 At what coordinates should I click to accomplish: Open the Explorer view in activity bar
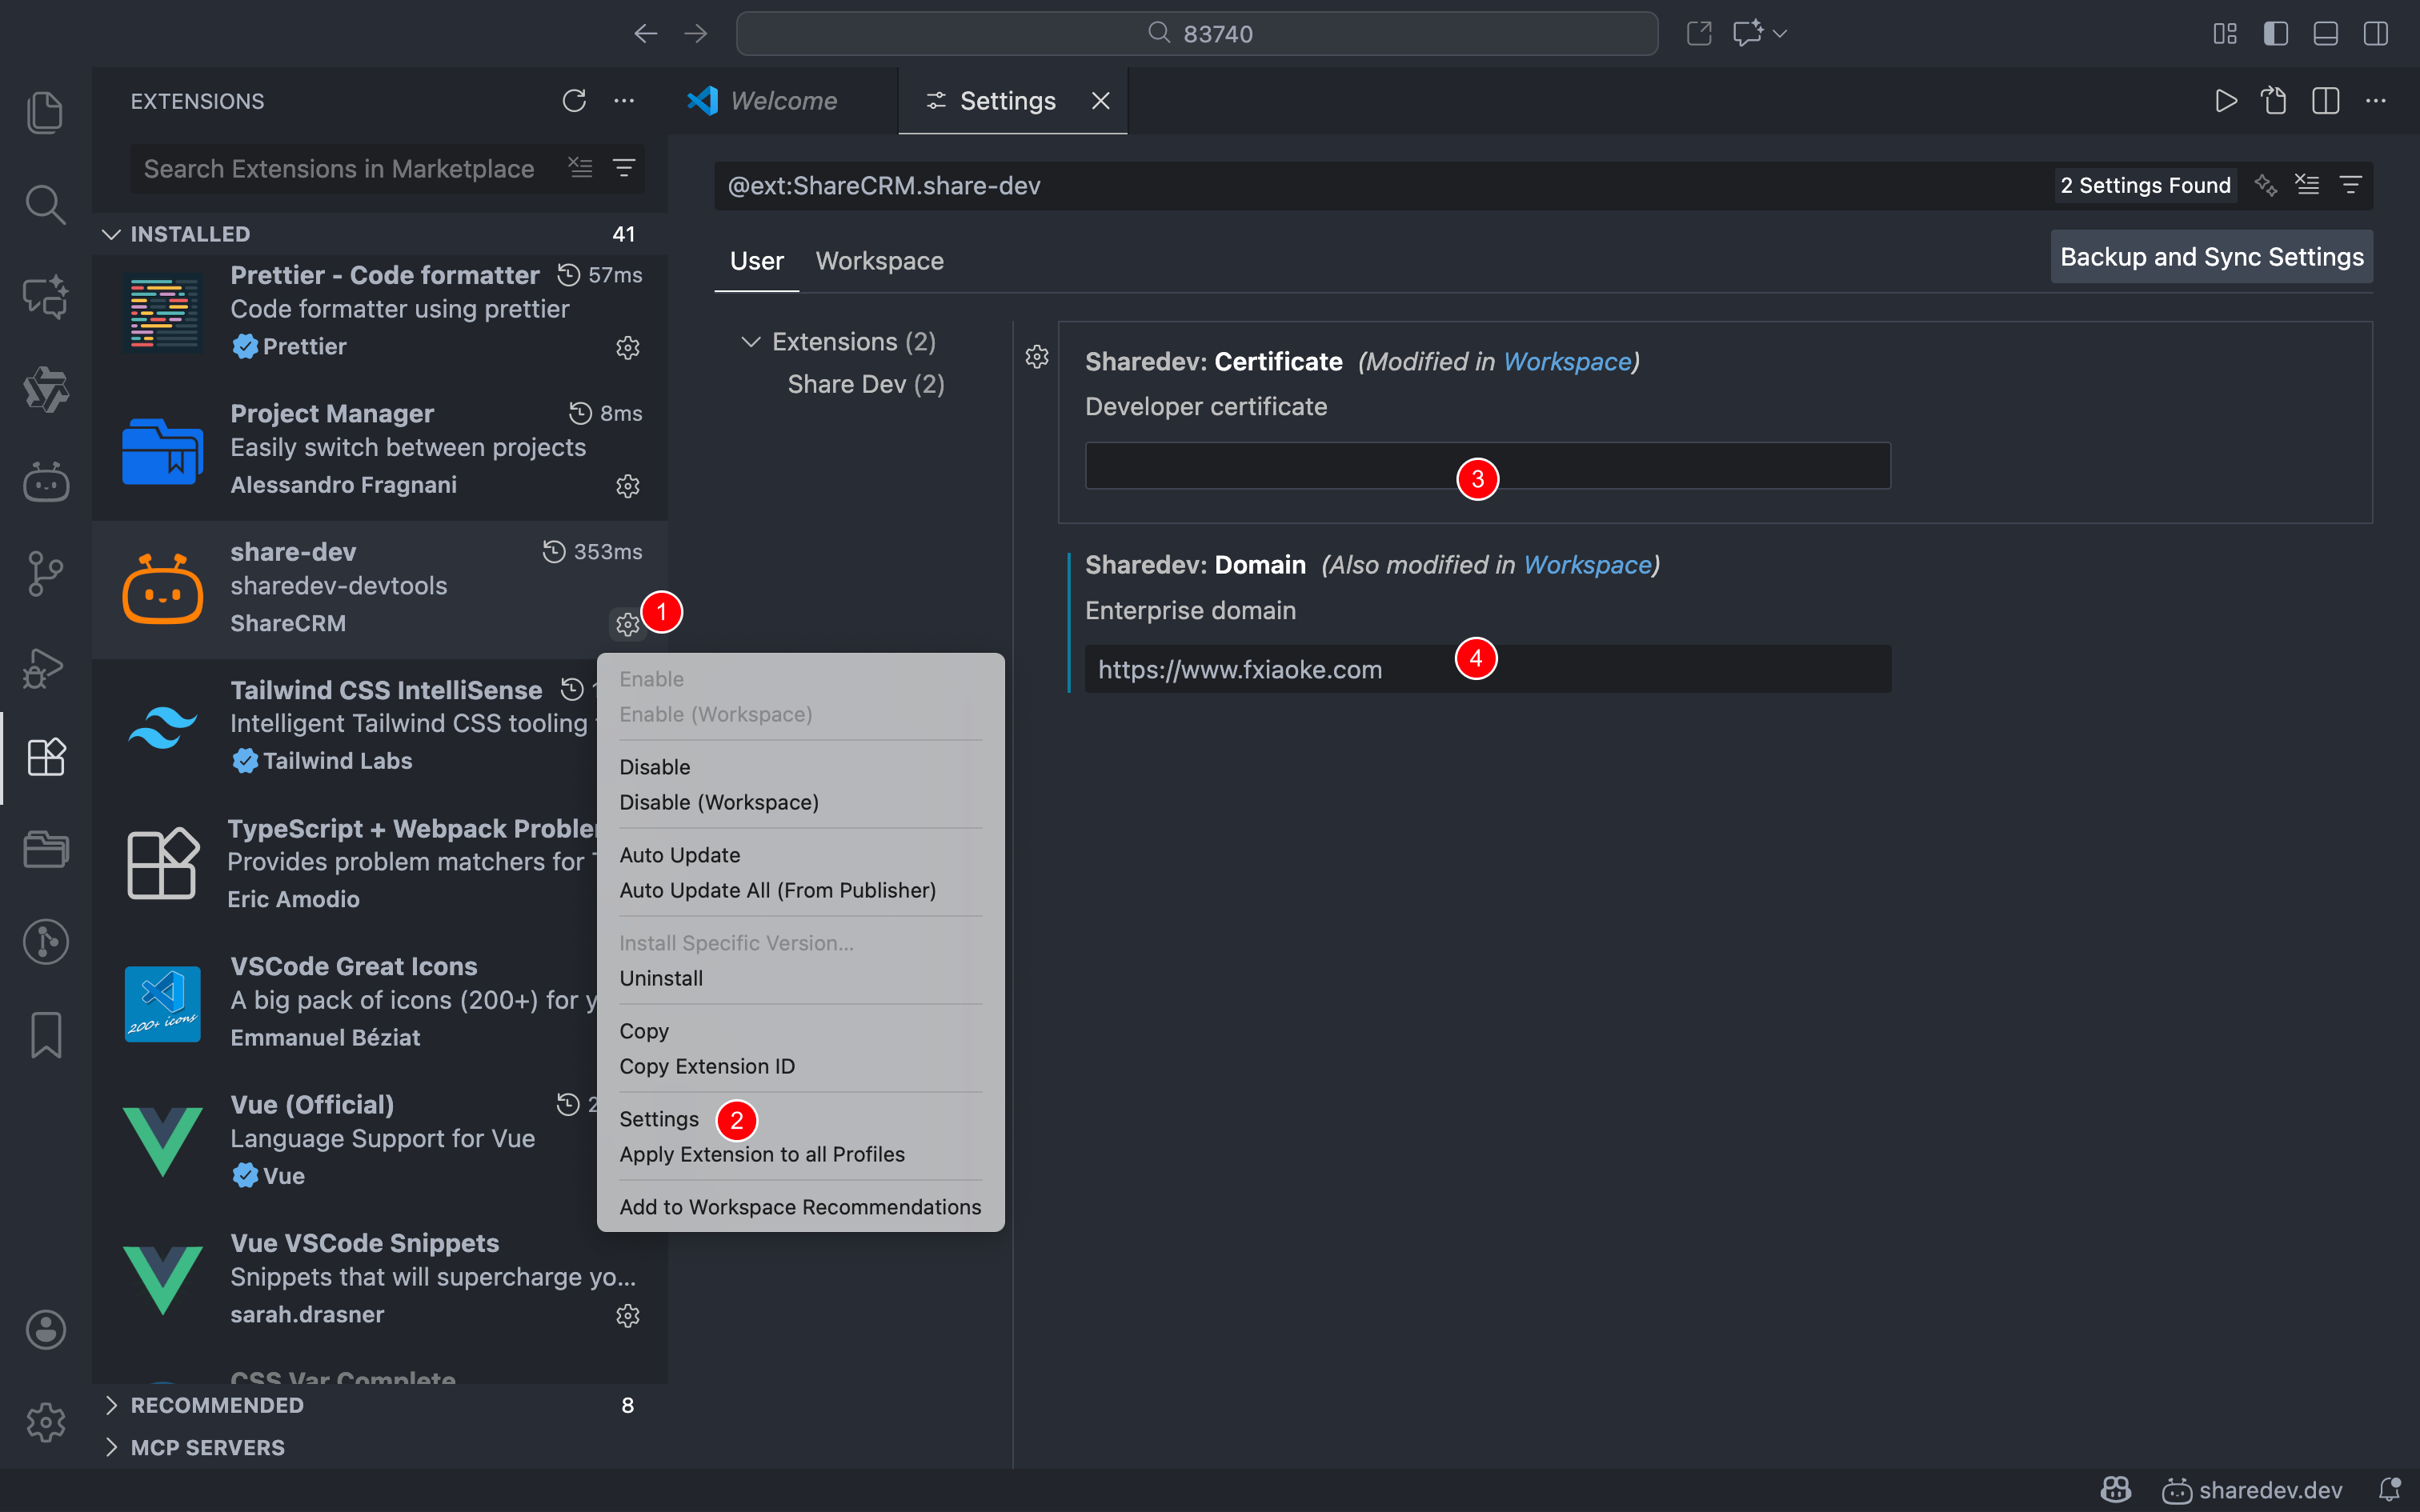[x=45, y=112]
